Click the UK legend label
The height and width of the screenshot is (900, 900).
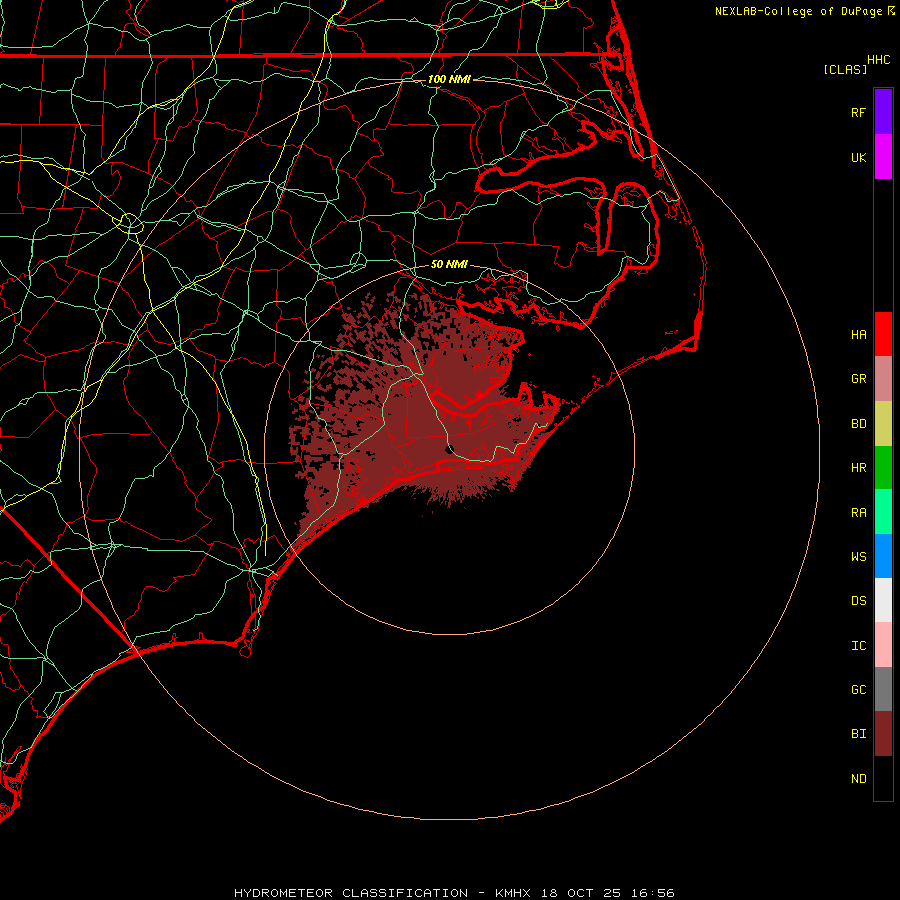858,157
